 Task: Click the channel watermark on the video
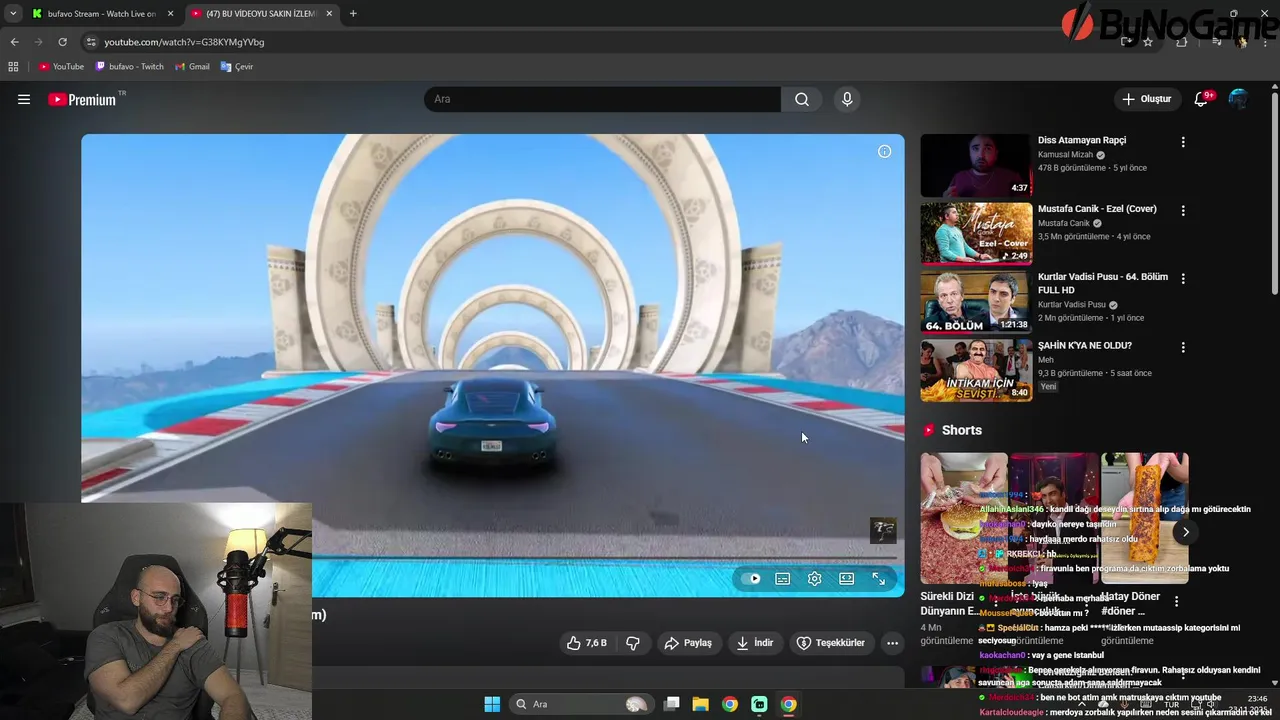click(883, 530)
